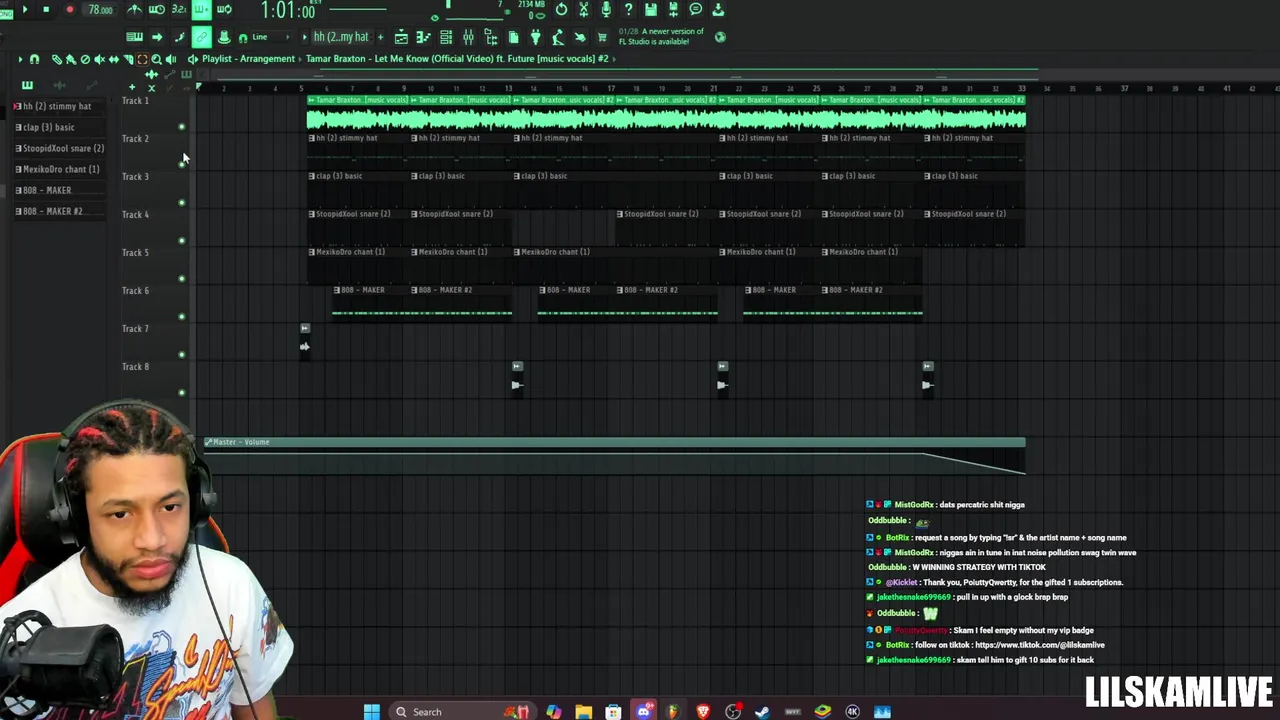Viewport: 1280px width, 720px height.
Task: Select the Zoom magnifier tool in the playlist
Action: coord(156,59)
